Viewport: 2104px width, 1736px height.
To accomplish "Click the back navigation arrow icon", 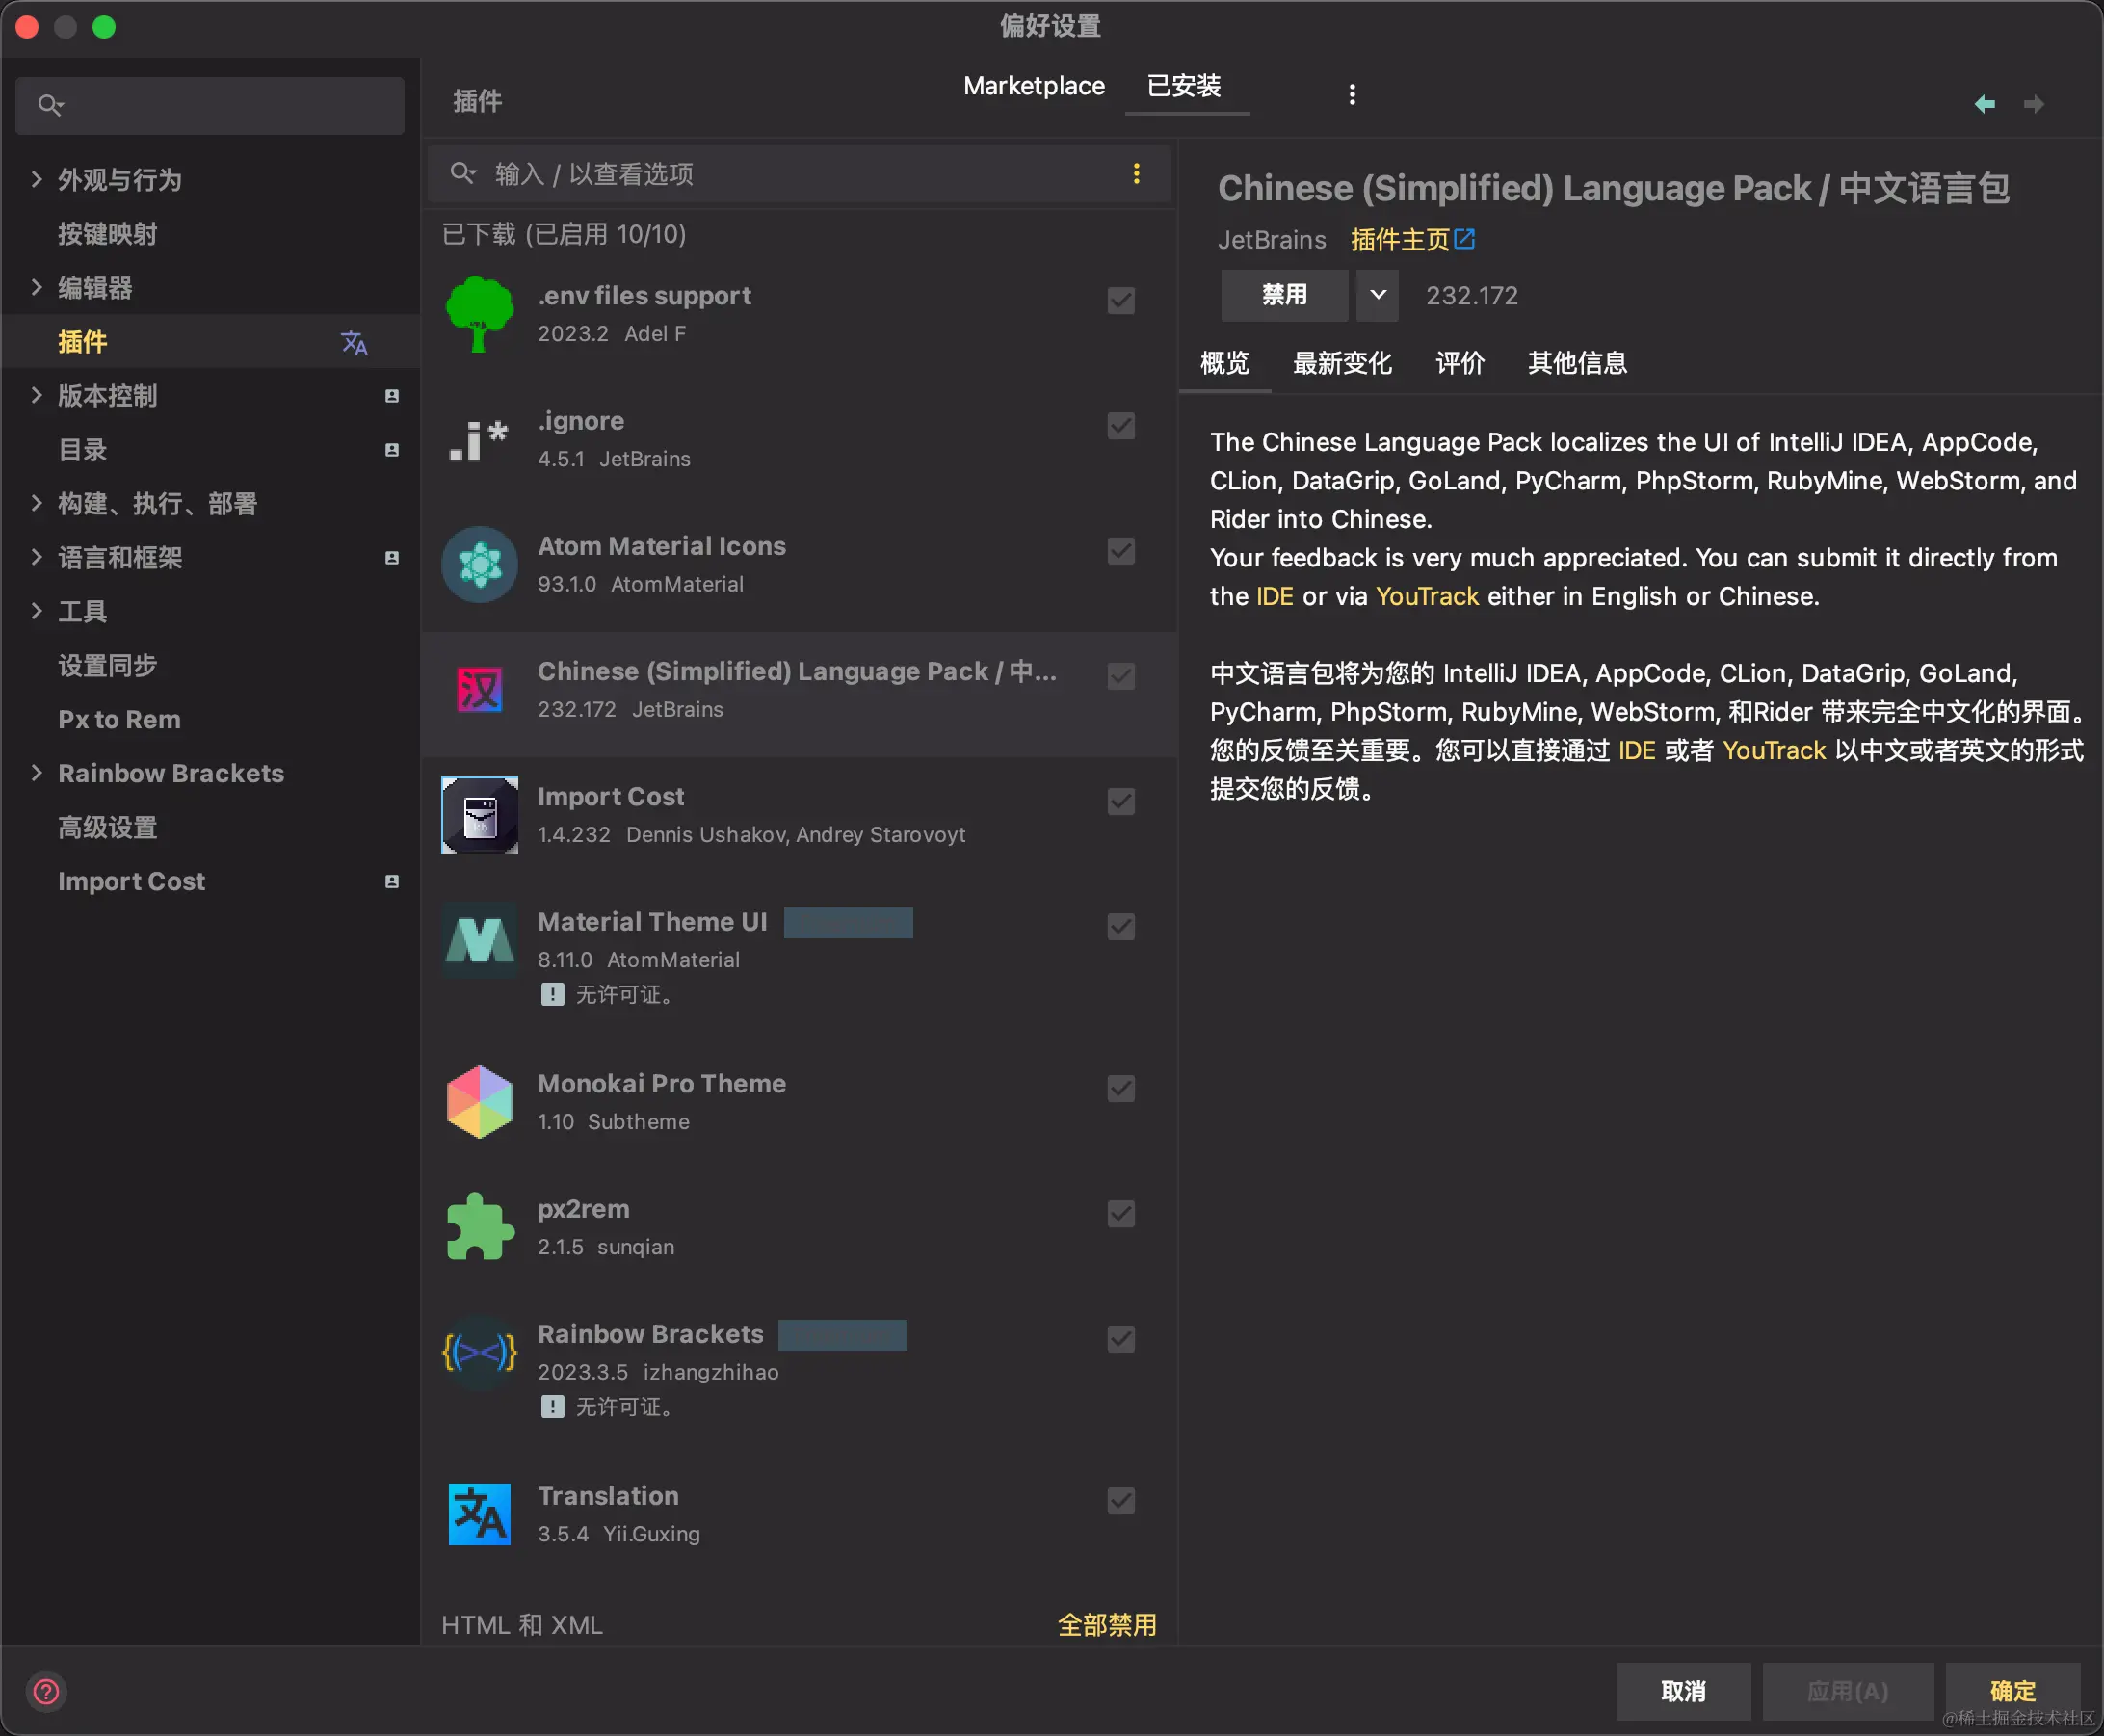I will pyautogui.click(x=1984, y=104).
